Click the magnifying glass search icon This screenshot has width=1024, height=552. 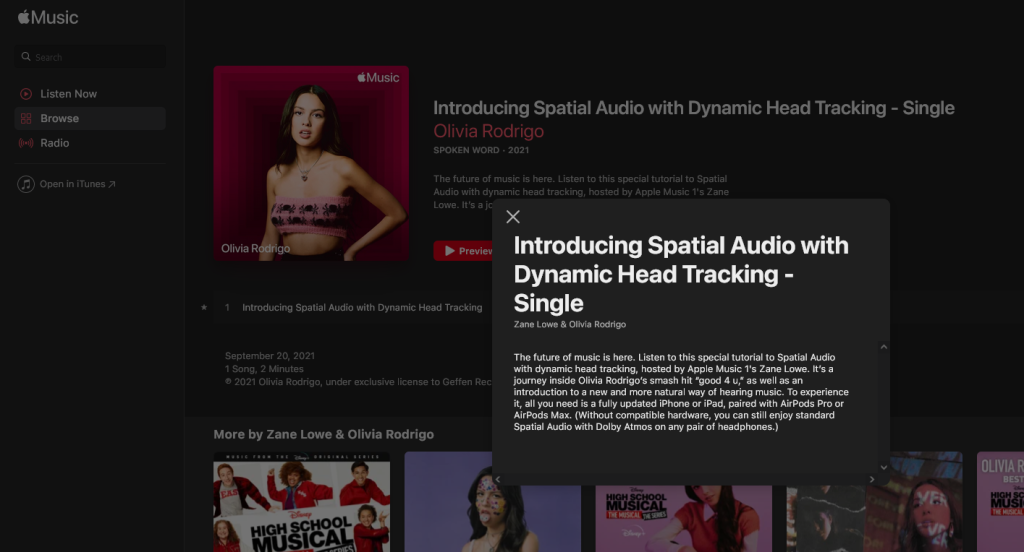(26, 57)
